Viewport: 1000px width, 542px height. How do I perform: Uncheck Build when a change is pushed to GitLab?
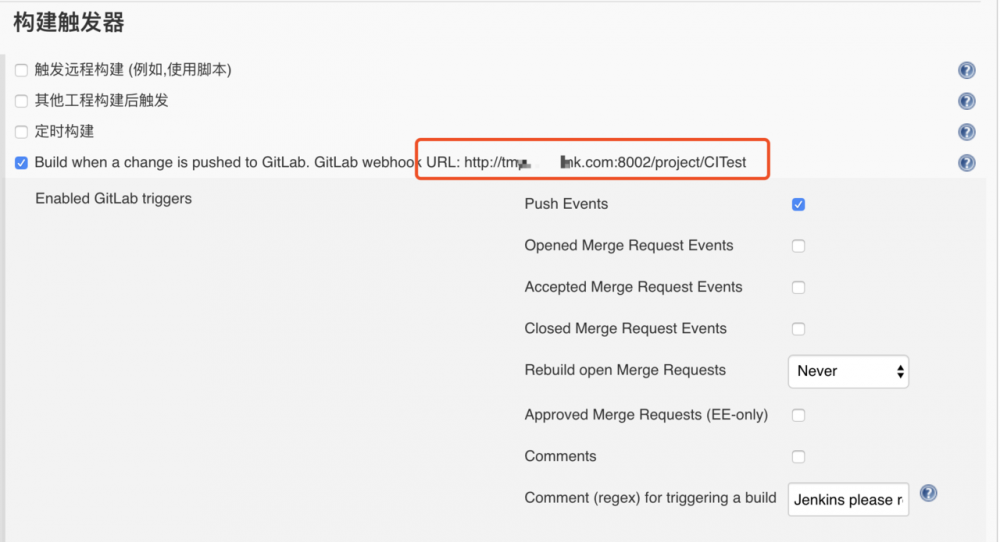coord(21,163)
